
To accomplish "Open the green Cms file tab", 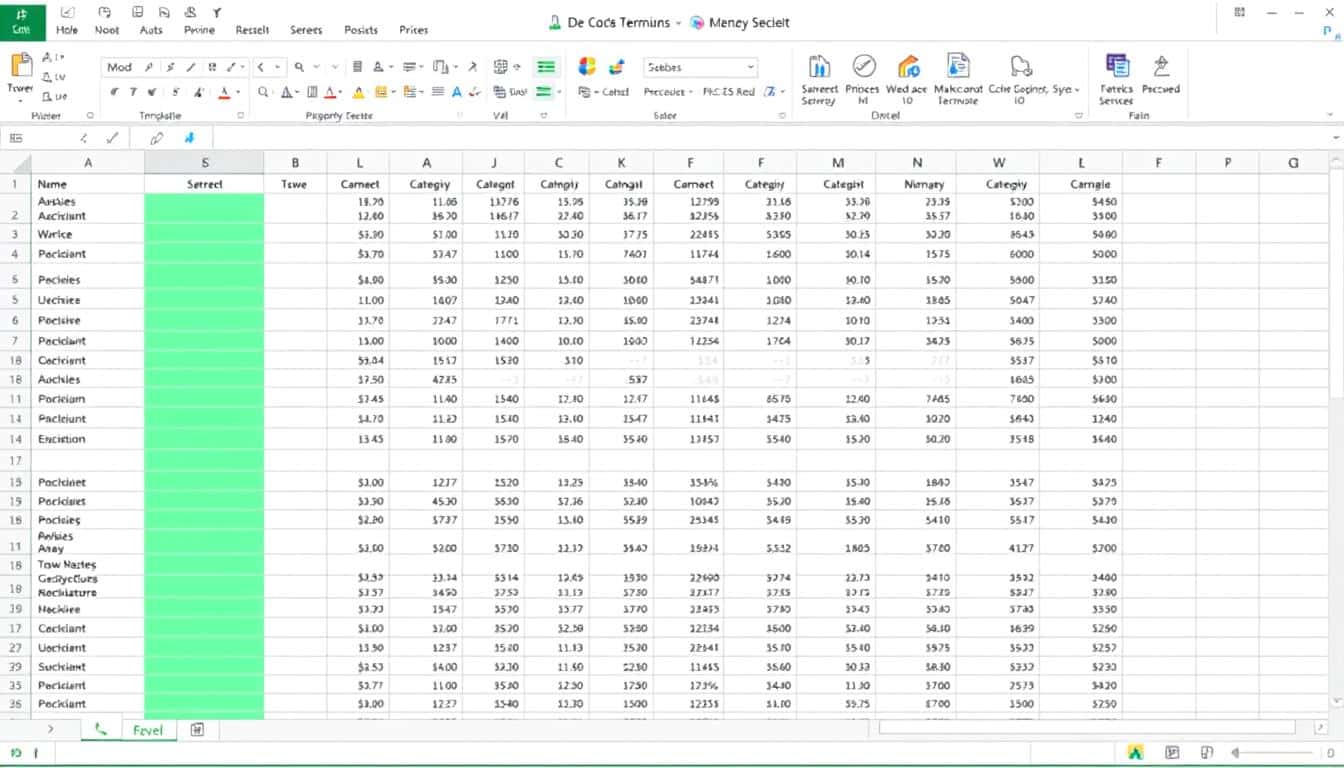I will coord(22,21).
